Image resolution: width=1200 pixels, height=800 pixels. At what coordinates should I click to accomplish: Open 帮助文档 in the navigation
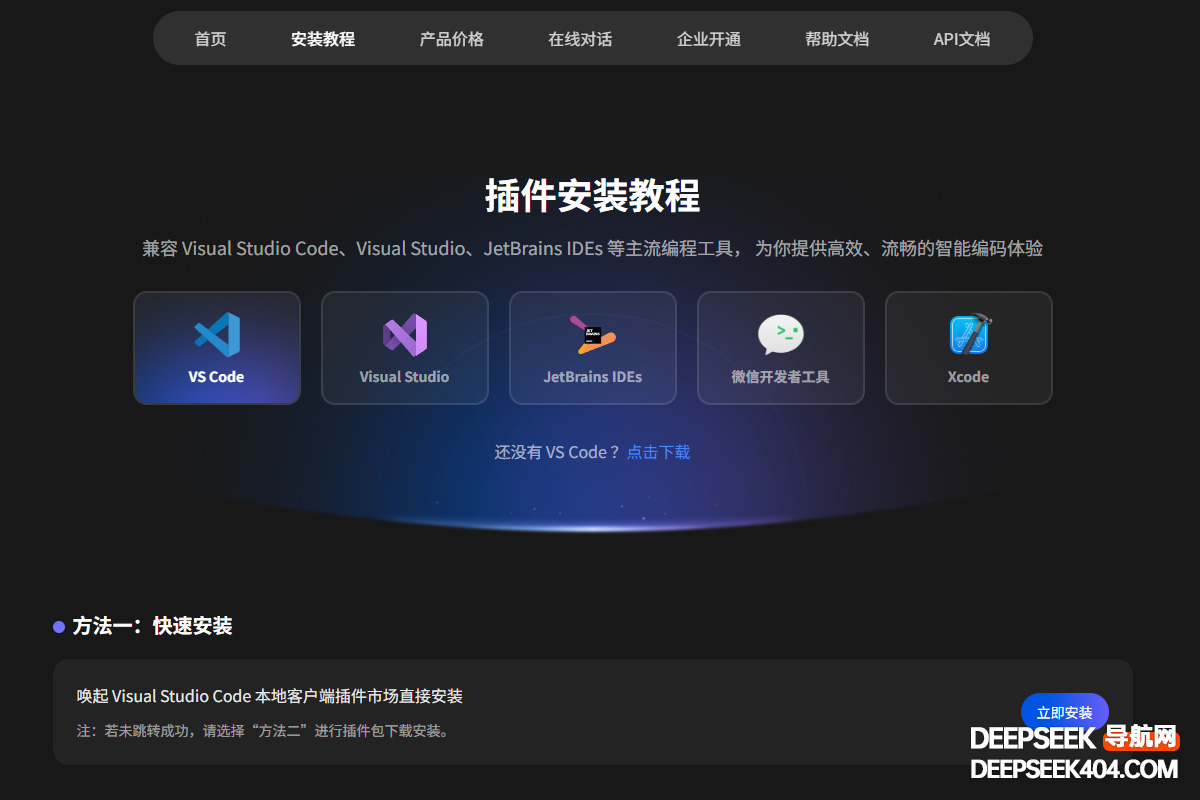coord(837,39)
